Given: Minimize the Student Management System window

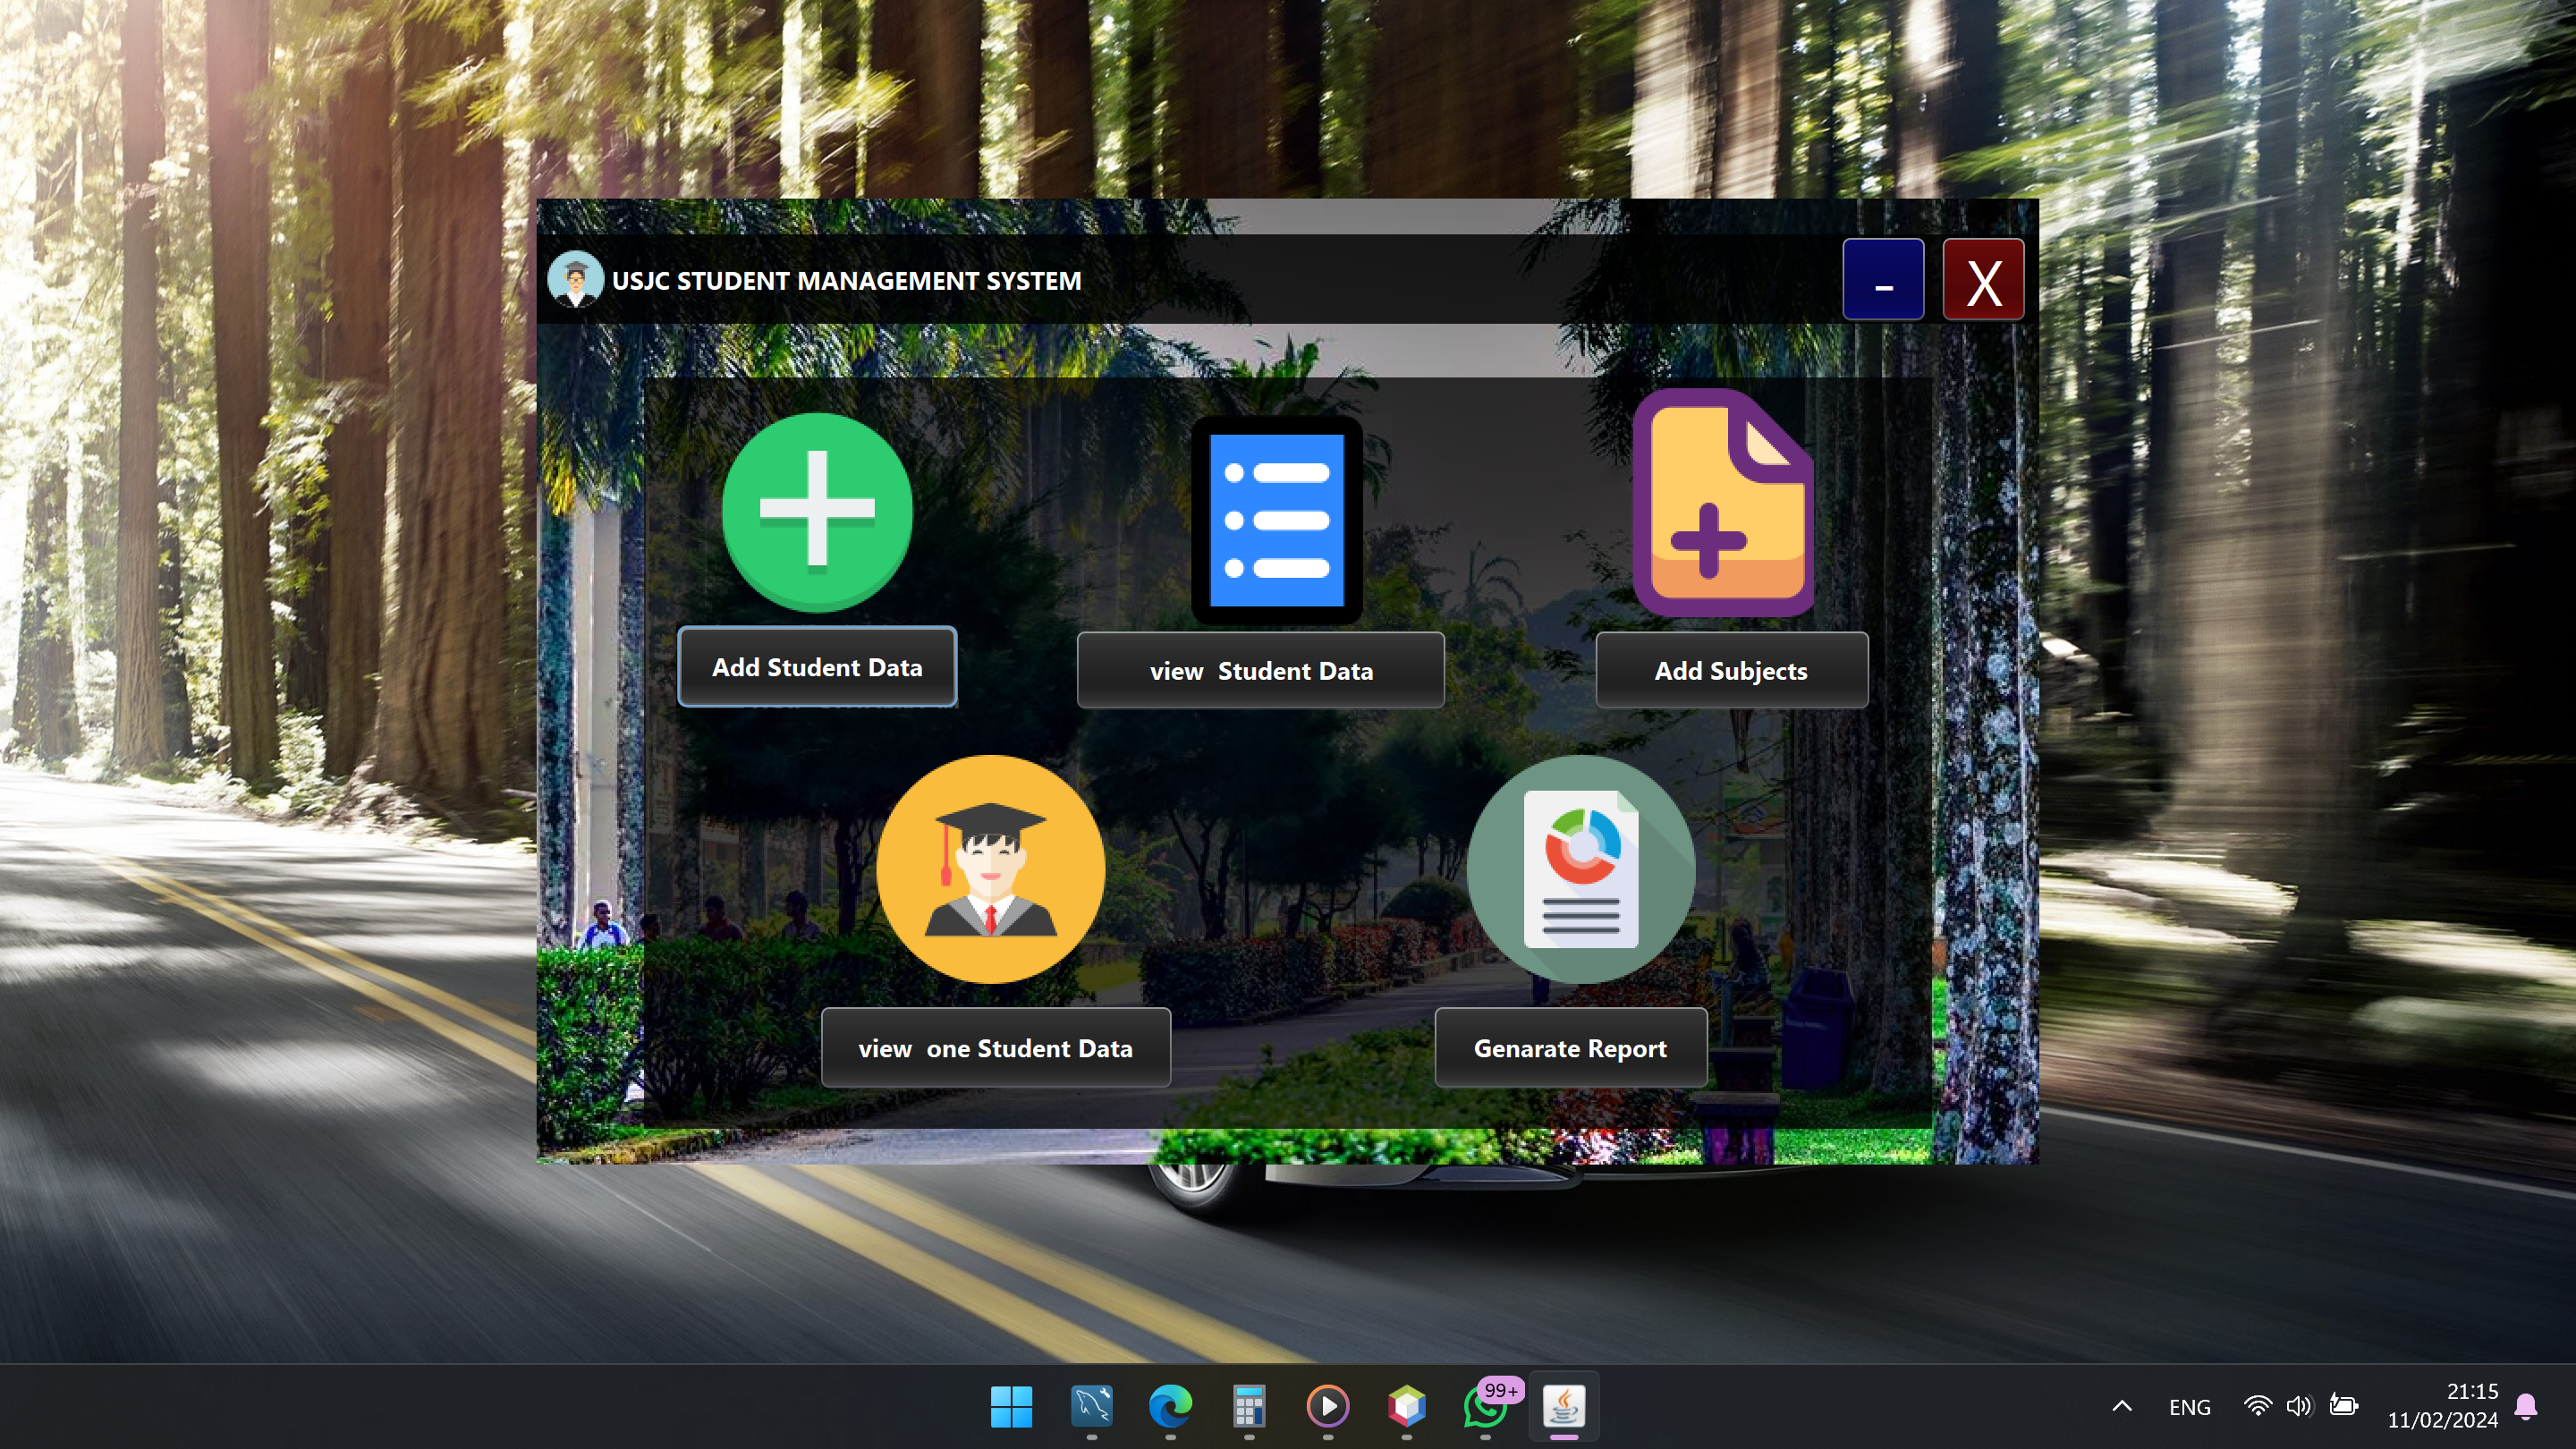Looking at the screenshot, I should coord(1883,279).
